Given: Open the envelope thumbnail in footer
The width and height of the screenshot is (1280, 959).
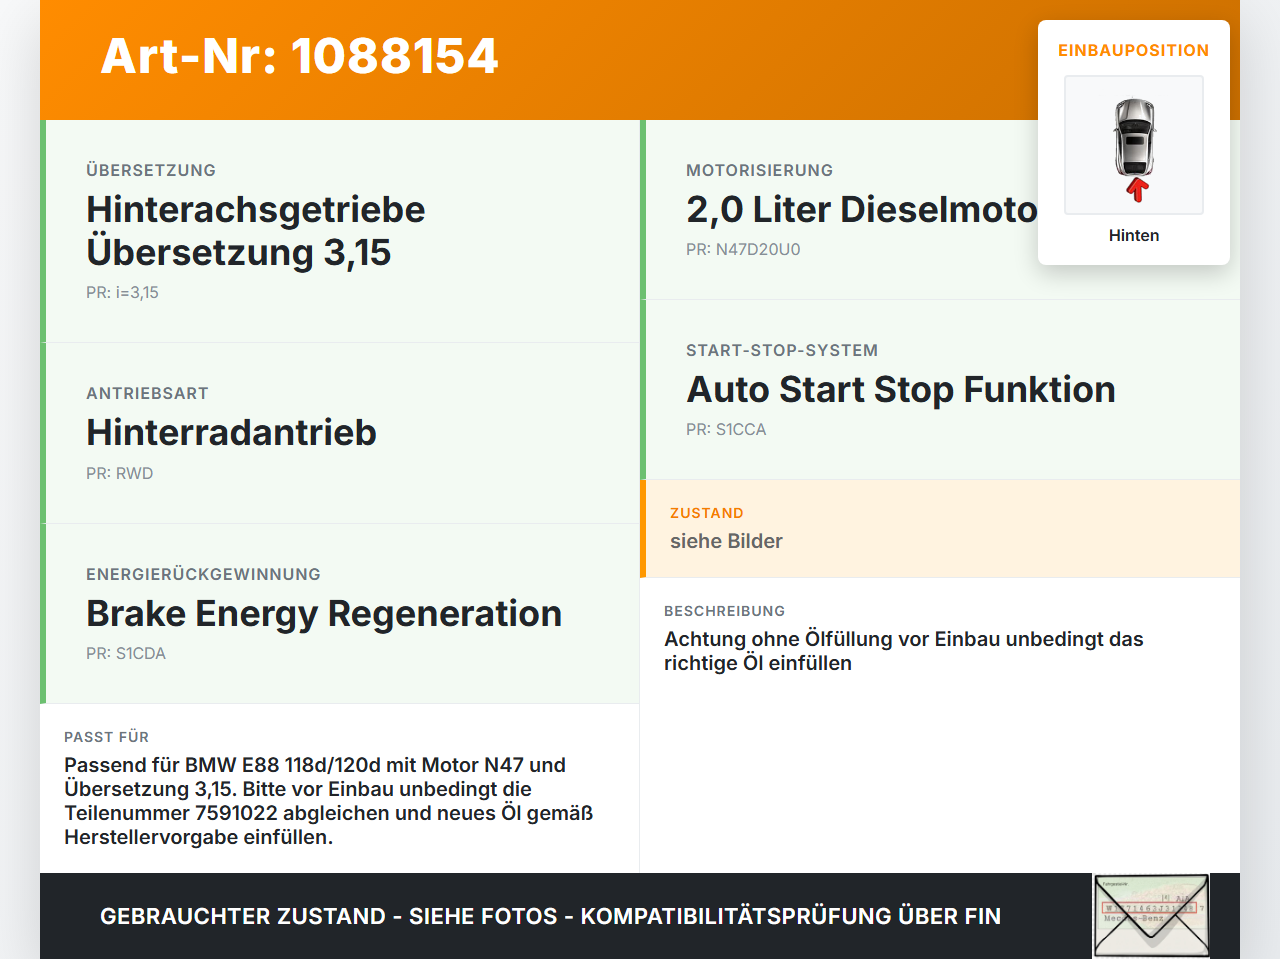Looking at the screenshot, I should [x=1151, y=916].
